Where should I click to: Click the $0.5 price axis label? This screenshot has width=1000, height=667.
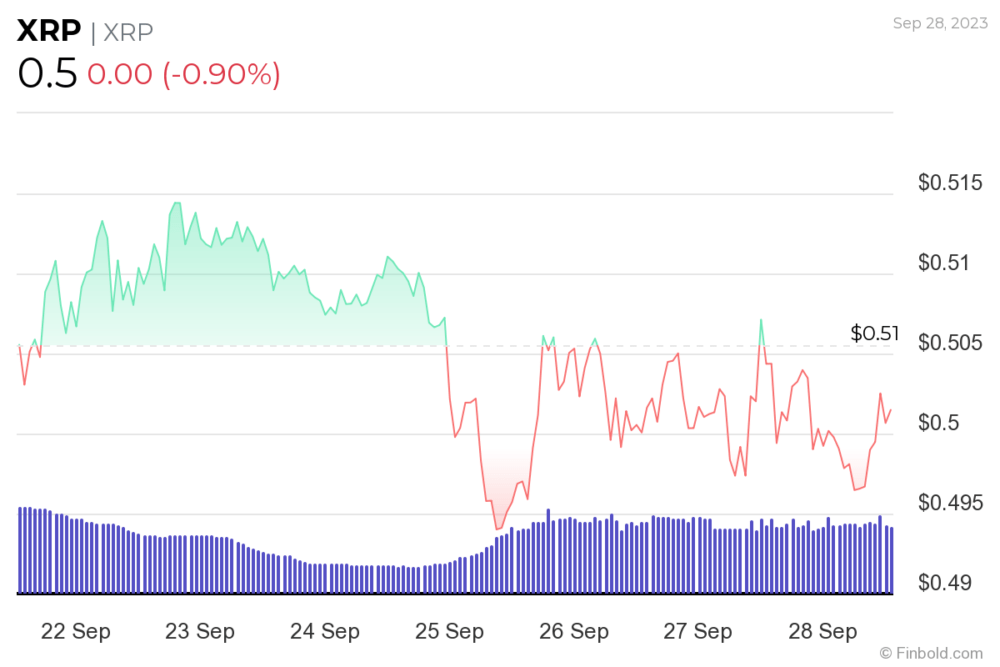938,423
